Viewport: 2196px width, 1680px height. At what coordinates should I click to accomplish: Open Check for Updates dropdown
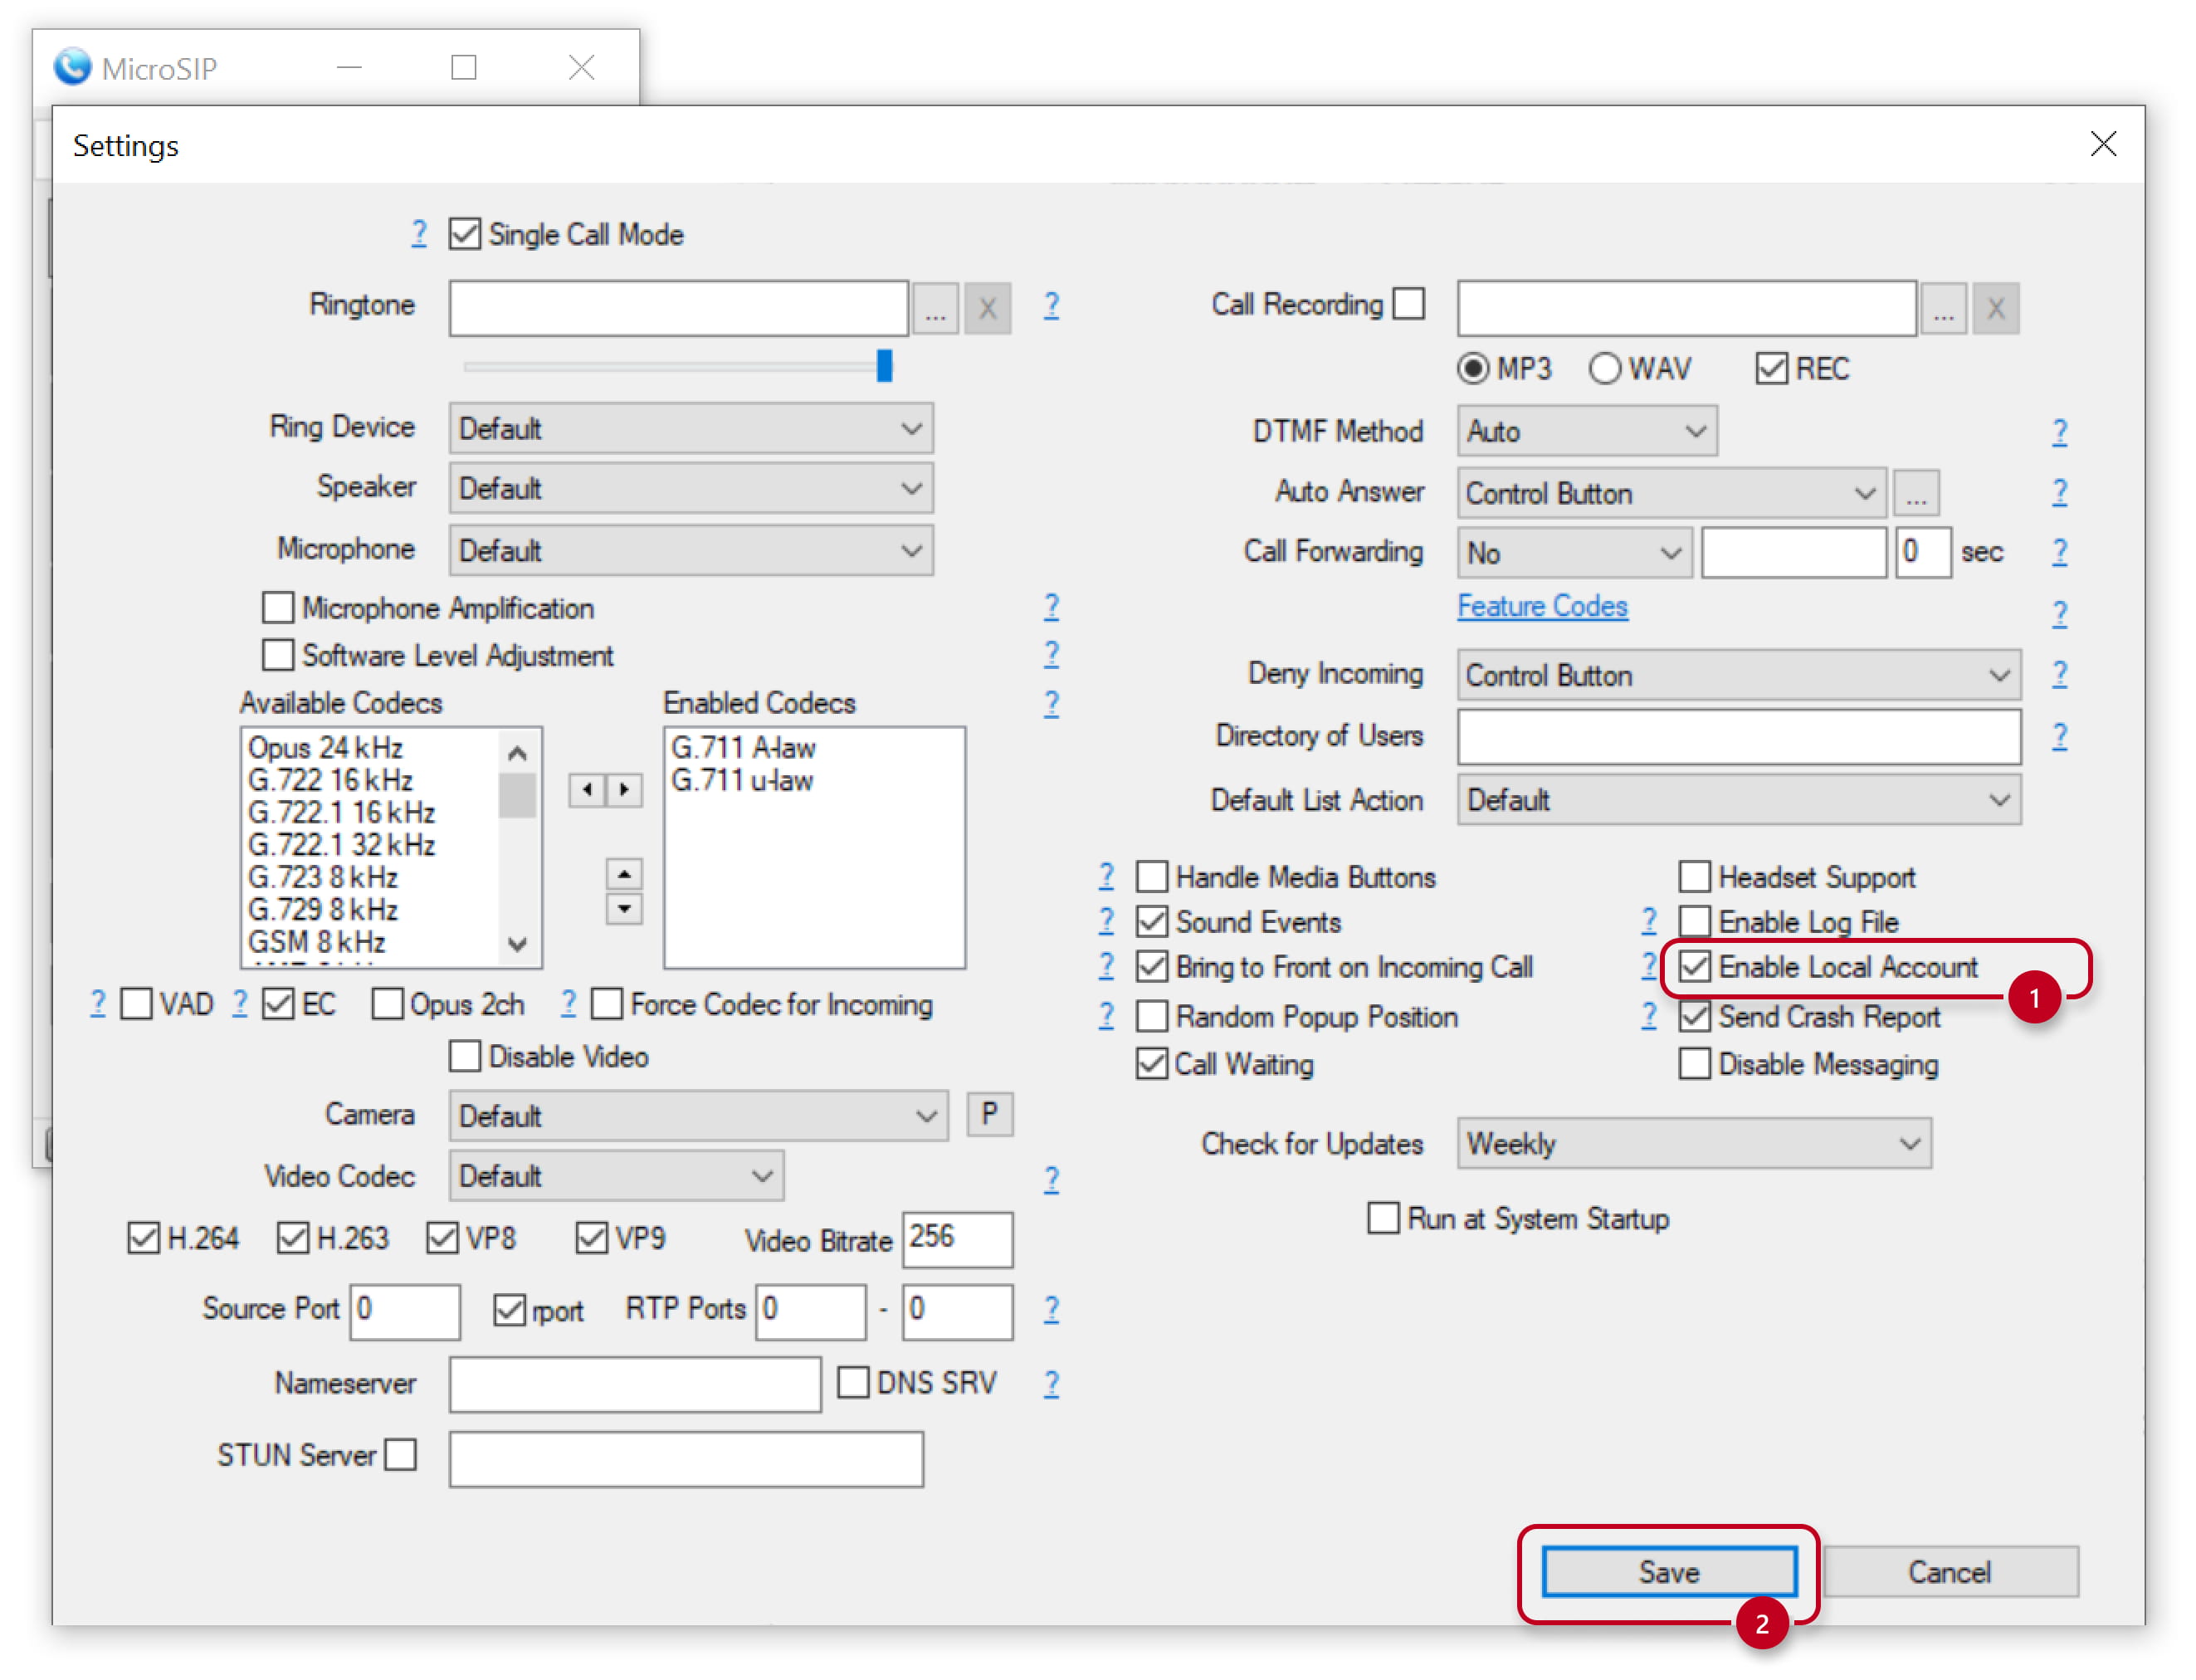point(1694,1144)
